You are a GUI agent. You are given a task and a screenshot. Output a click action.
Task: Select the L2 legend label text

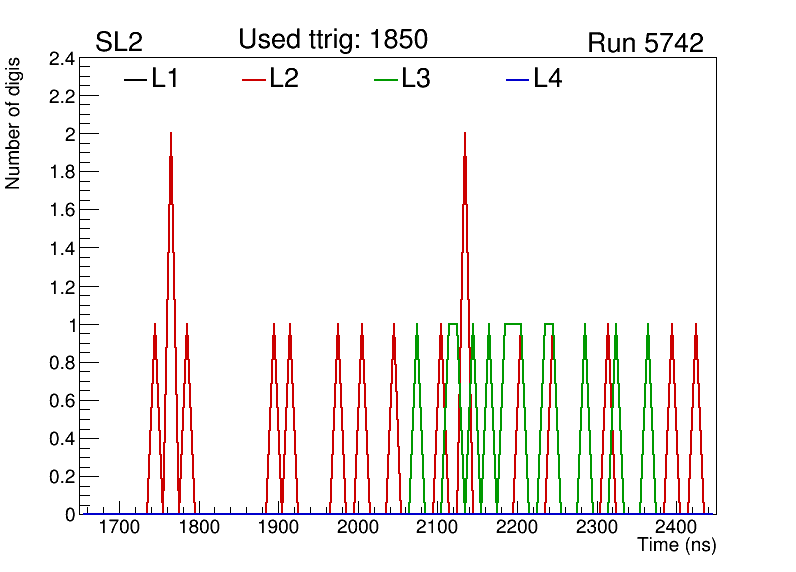[284, 79]
